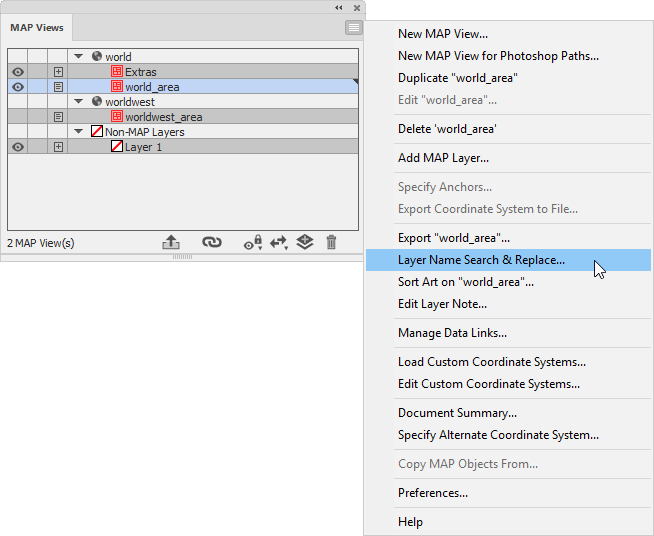The width and height of the screenshot is (654, 536).
Task: Click the trash delete icon
Action: pyautogui.click(x=331, y=242)
